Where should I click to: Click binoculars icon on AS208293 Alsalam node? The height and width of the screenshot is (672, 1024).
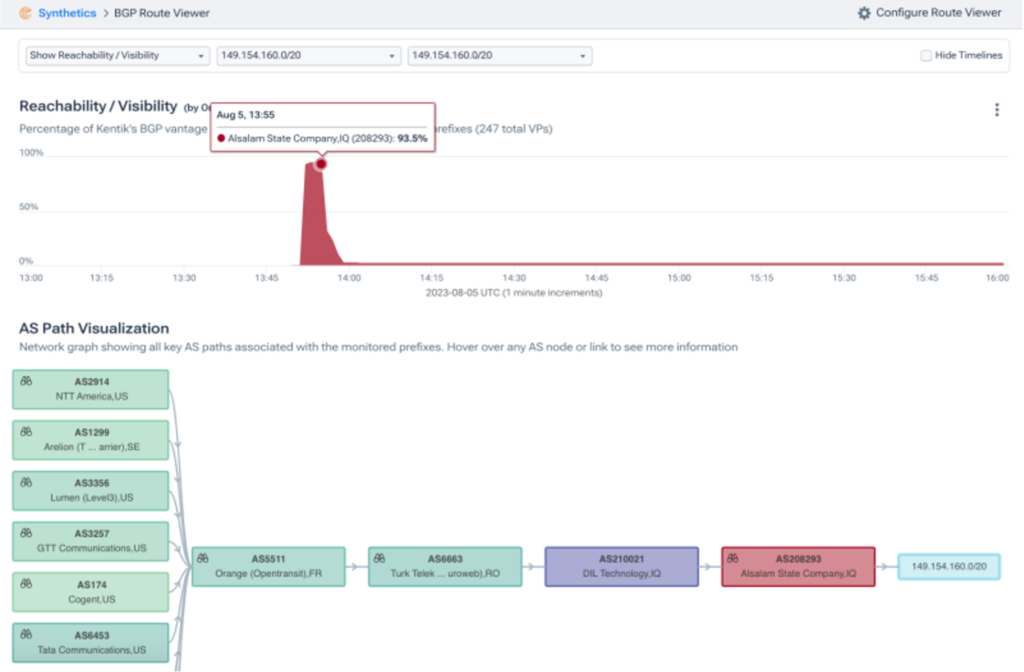(x=733, y=558)
